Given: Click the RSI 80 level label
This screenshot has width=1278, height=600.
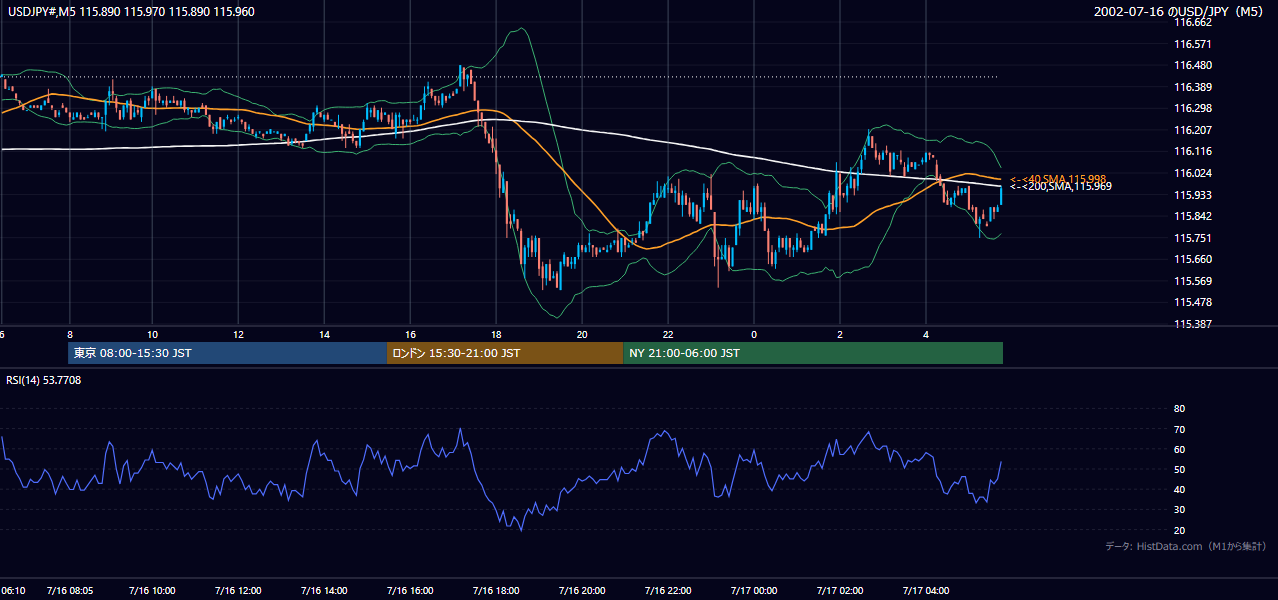Looking at the screenshot, I should (1179, 409).
